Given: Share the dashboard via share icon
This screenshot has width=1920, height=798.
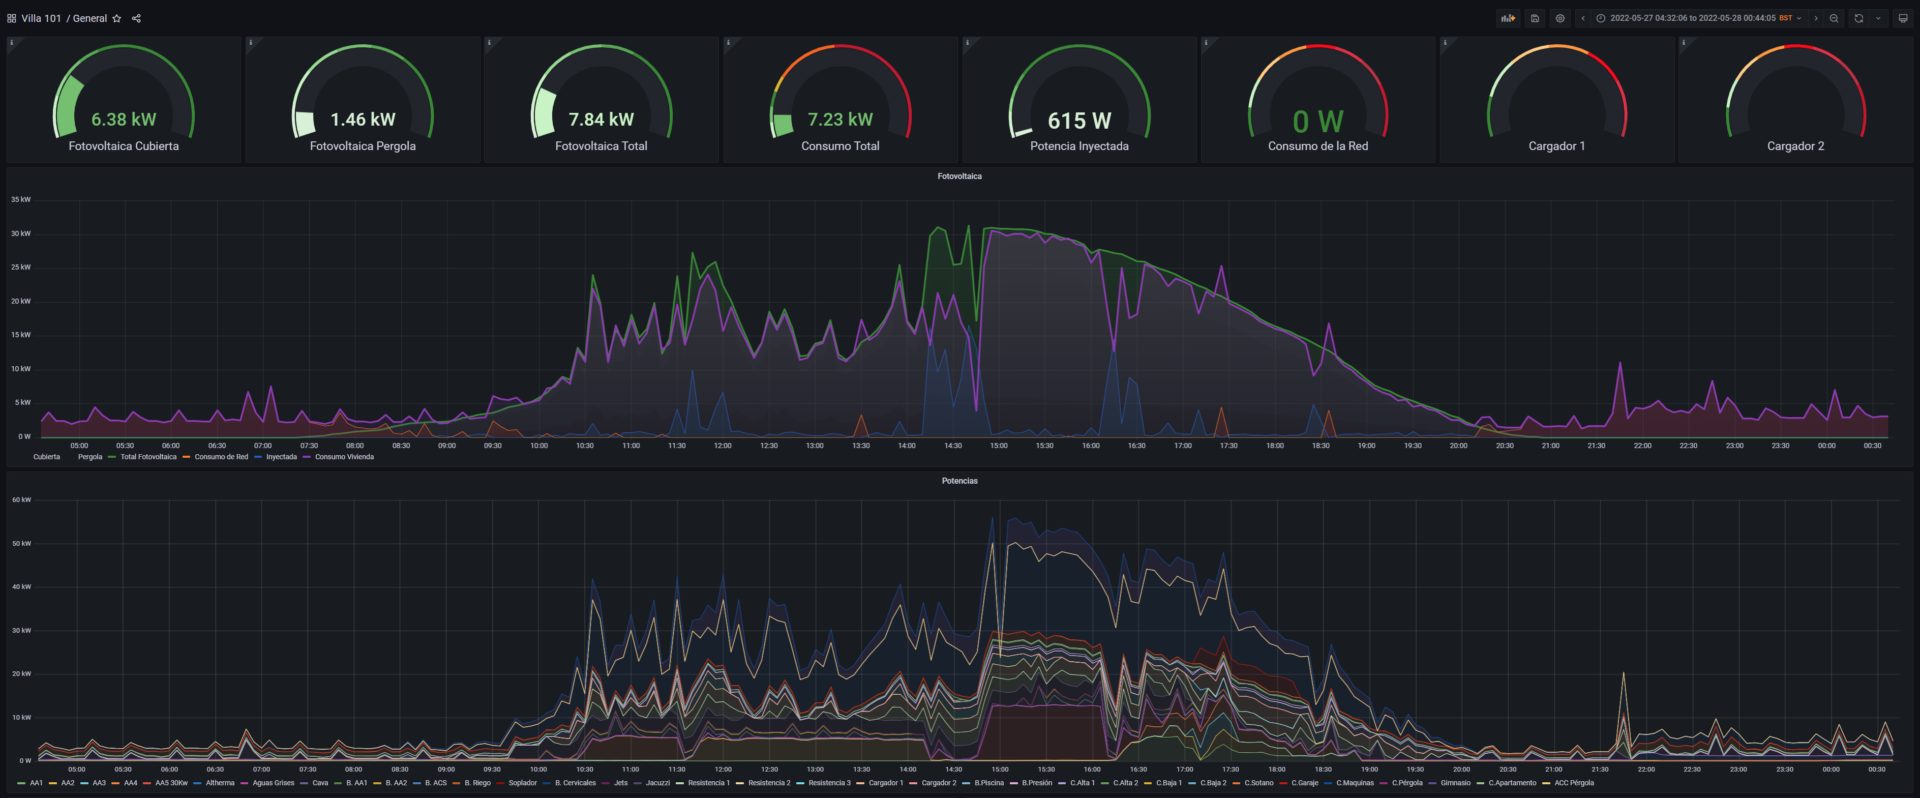Looking at the screenshot, I should coord(136,18).
